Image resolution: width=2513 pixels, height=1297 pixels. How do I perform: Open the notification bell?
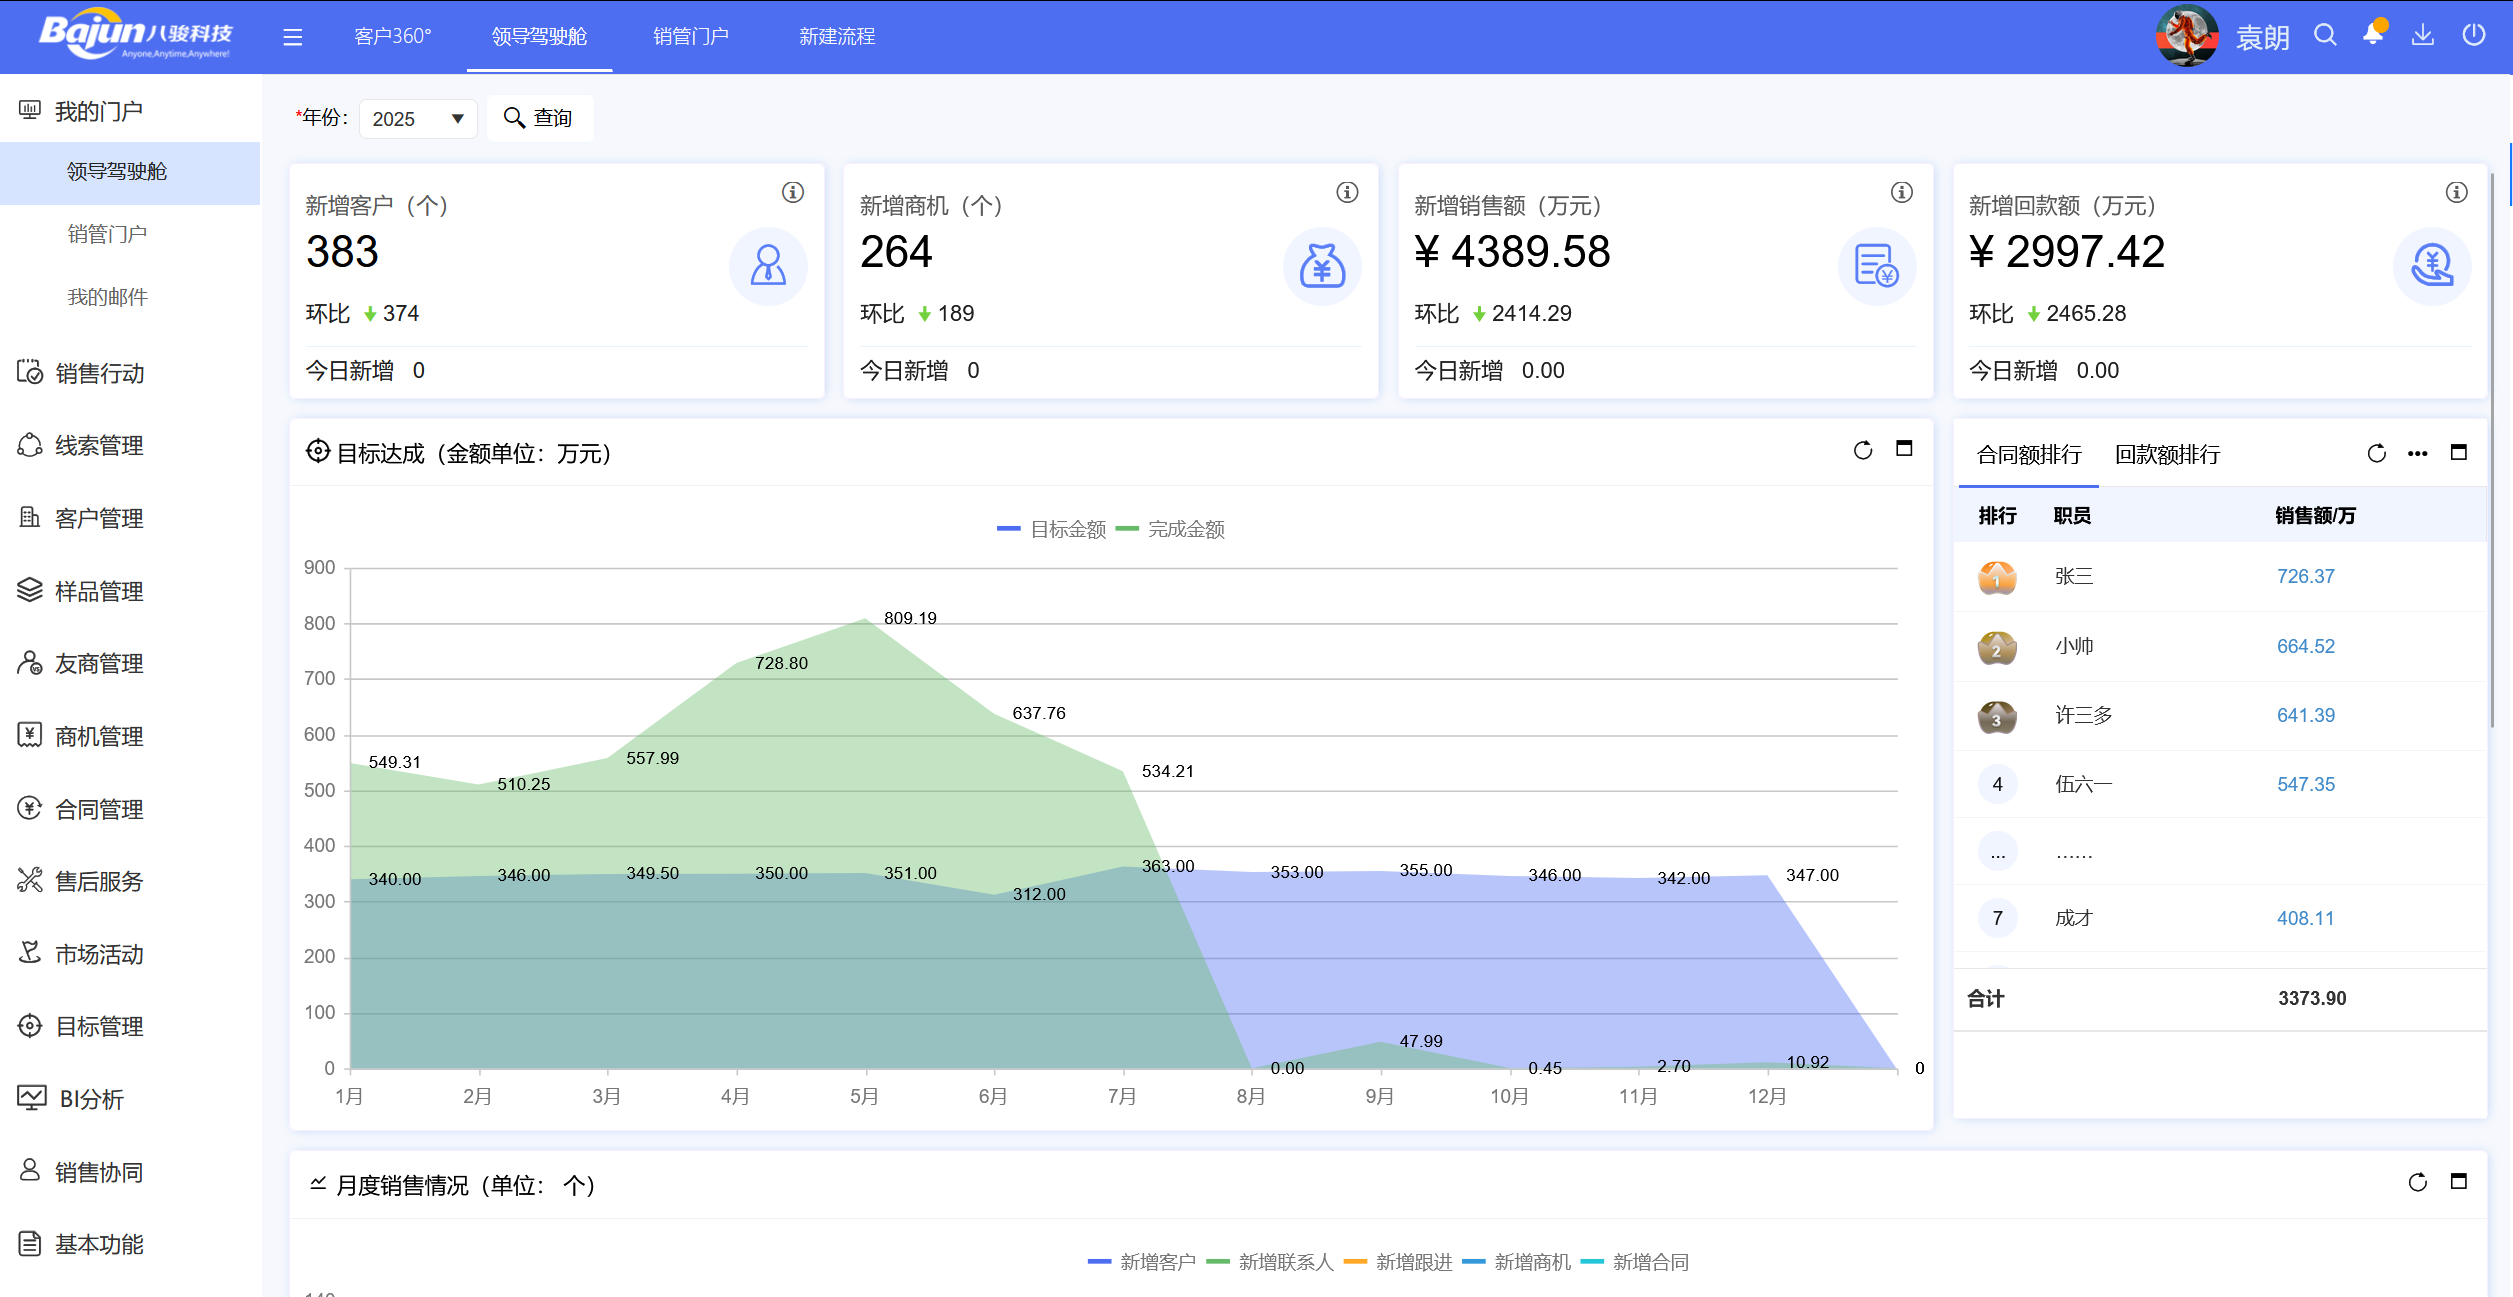click(x=2373, y=35)
